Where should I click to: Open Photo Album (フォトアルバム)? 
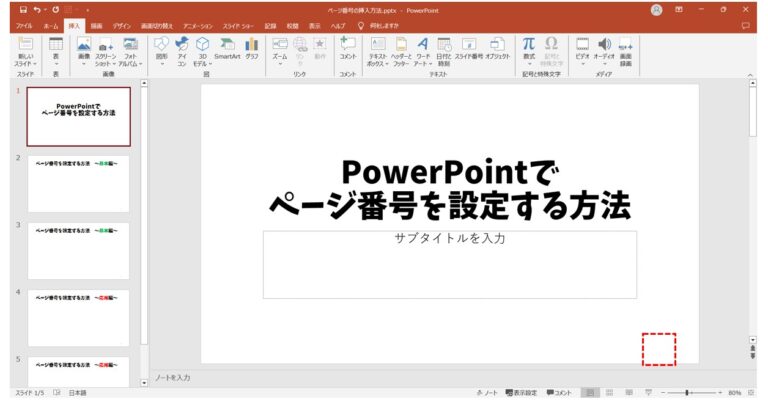pyautogui.click(x=130, y=51)
